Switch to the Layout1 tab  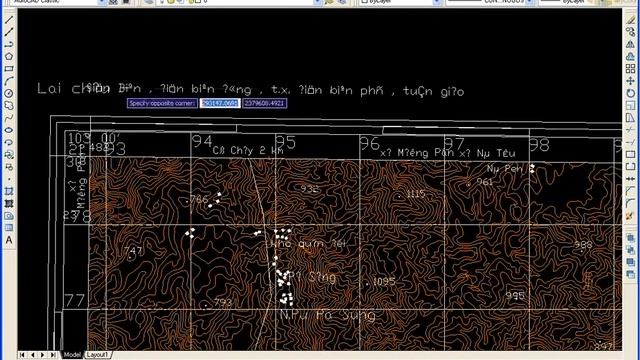[98, 355]
